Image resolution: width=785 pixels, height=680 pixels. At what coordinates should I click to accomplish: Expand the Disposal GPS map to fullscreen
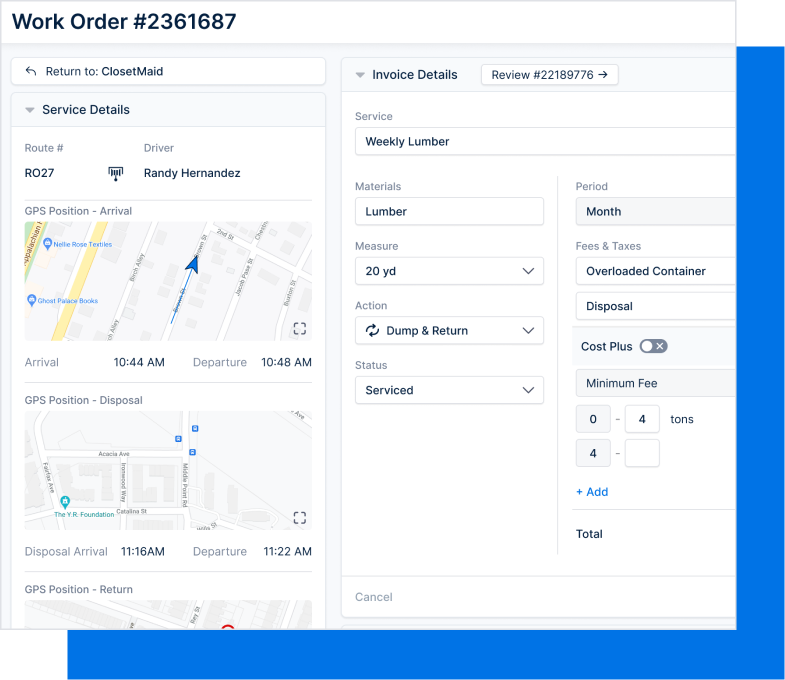[x=299, y=518]
